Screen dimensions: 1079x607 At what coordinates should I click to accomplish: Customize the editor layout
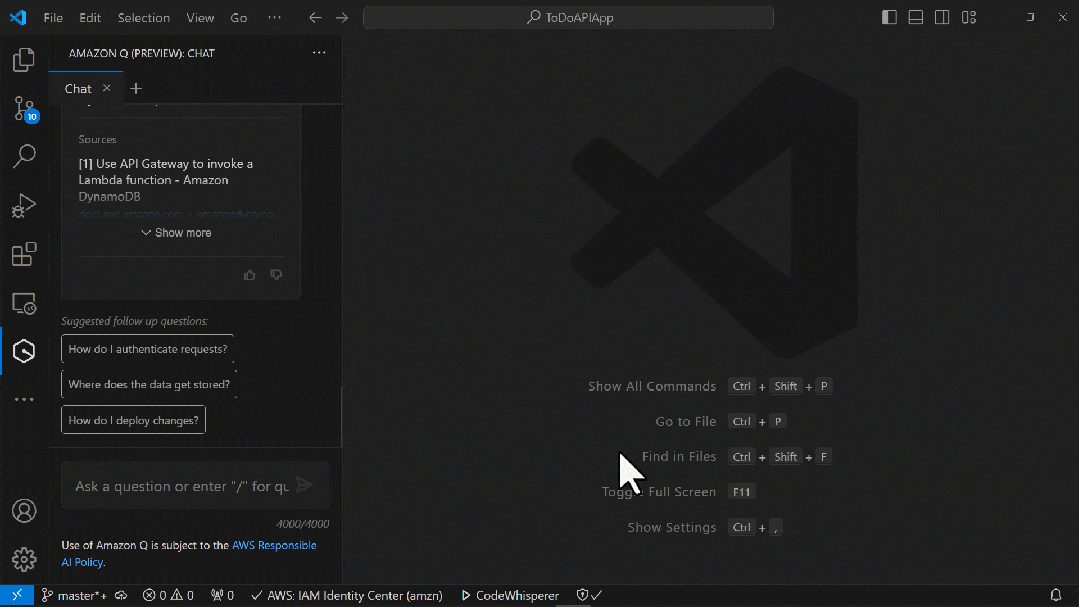tap(969, 17)
